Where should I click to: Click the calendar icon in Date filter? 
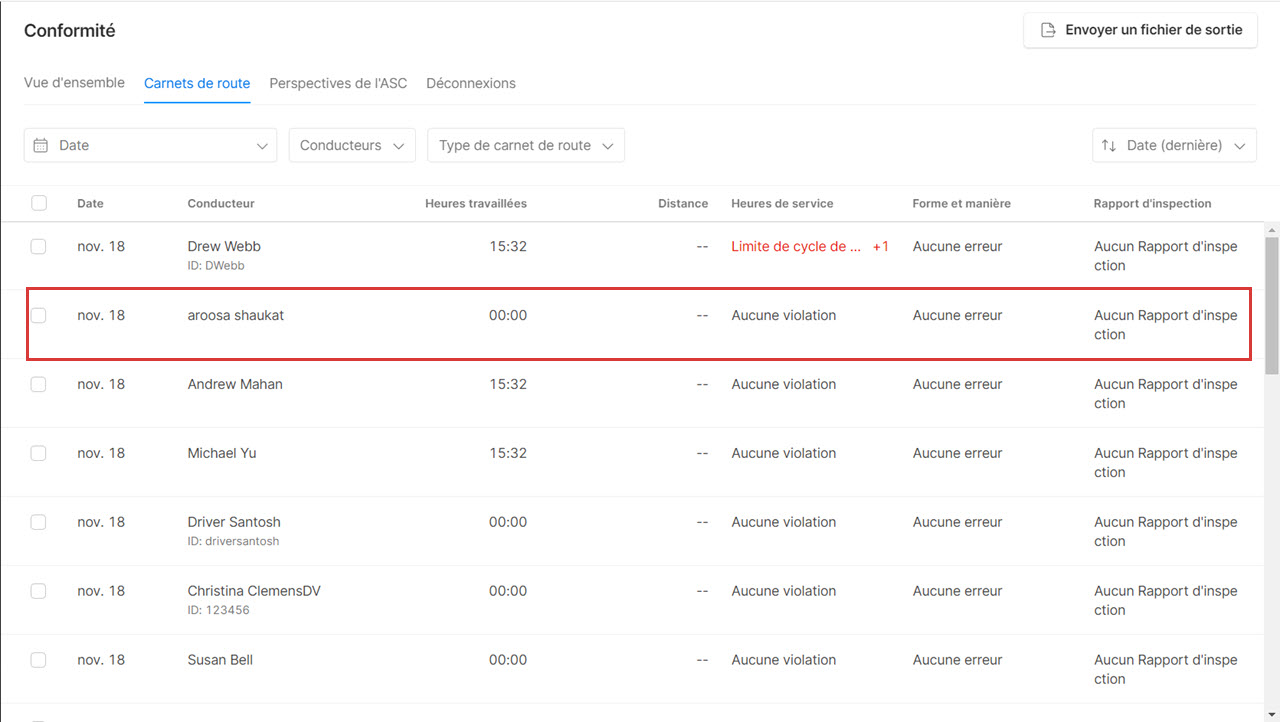click(41, 145)
